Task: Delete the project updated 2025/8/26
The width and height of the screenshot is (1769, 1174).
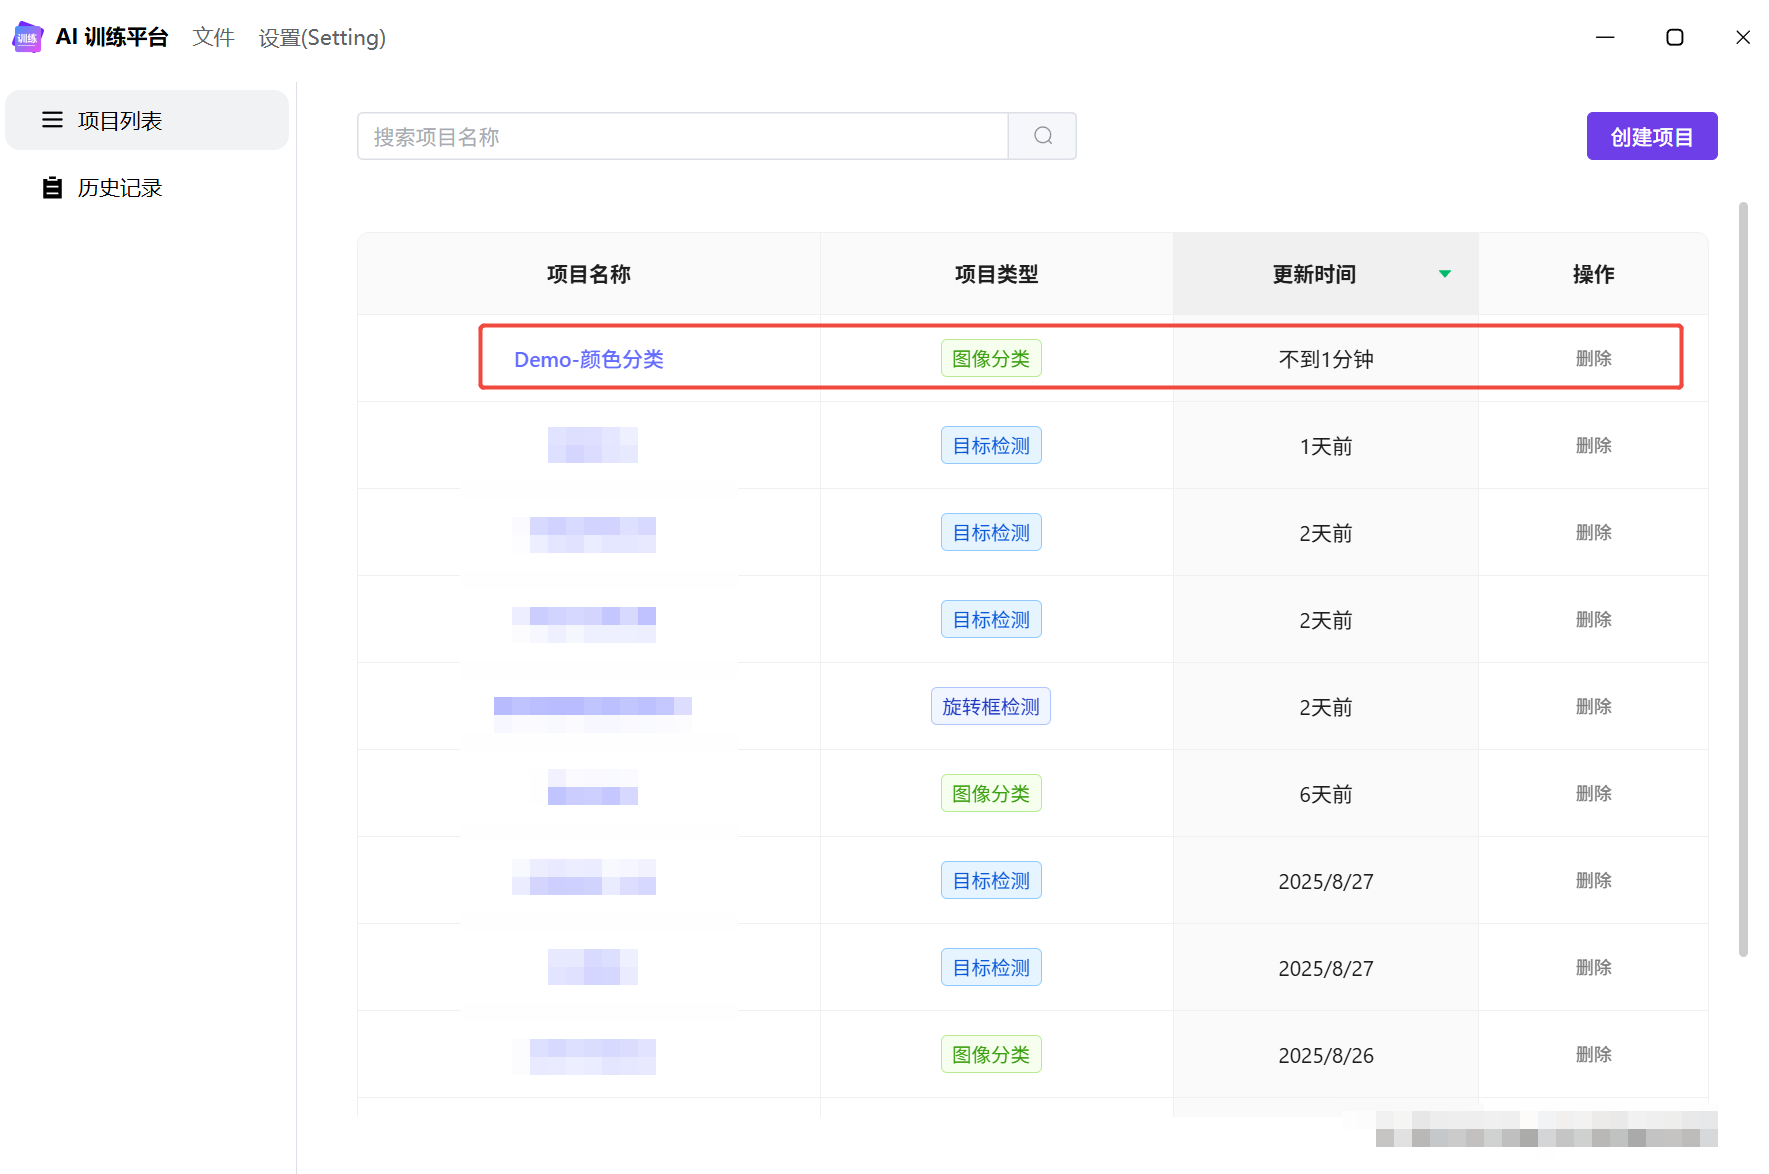Action: [1593, 1055]
